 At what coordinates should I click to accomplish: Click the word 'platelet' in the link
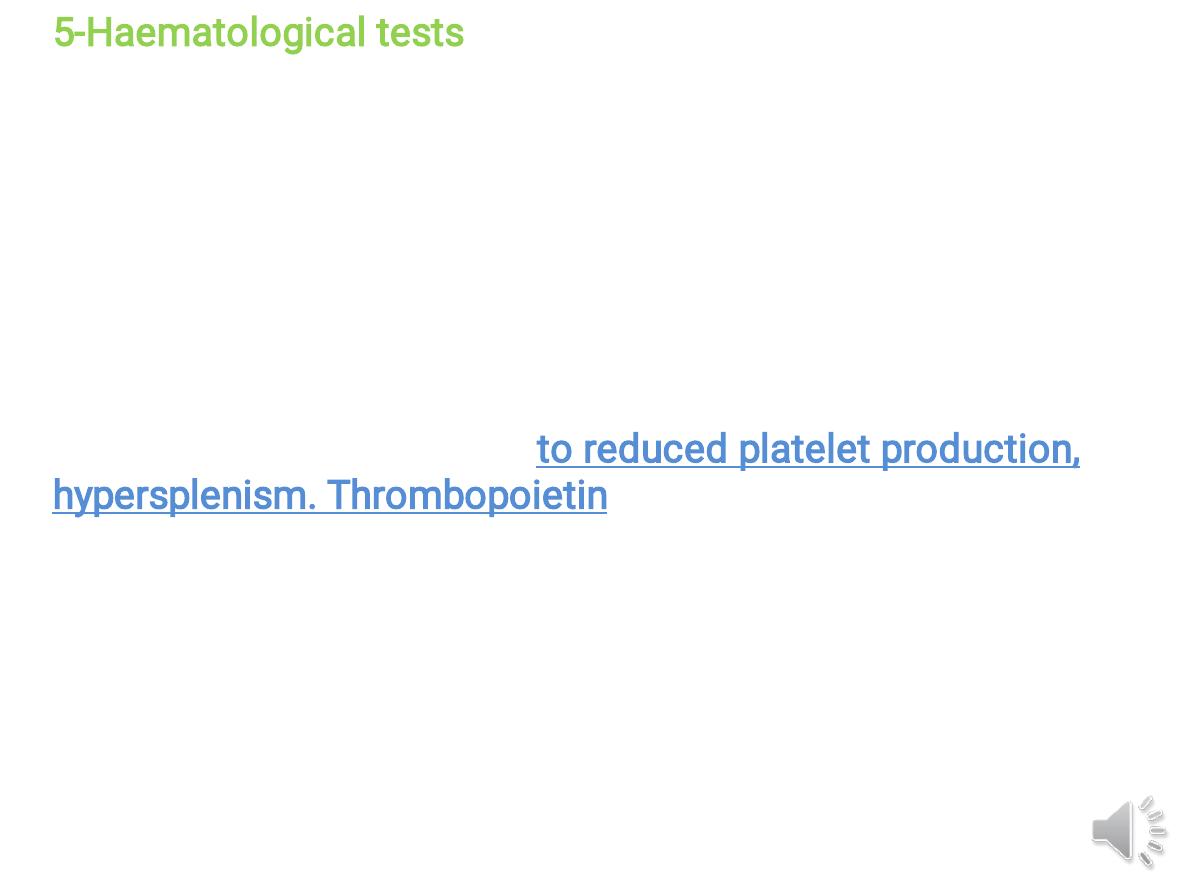click(x=804, y=449)
